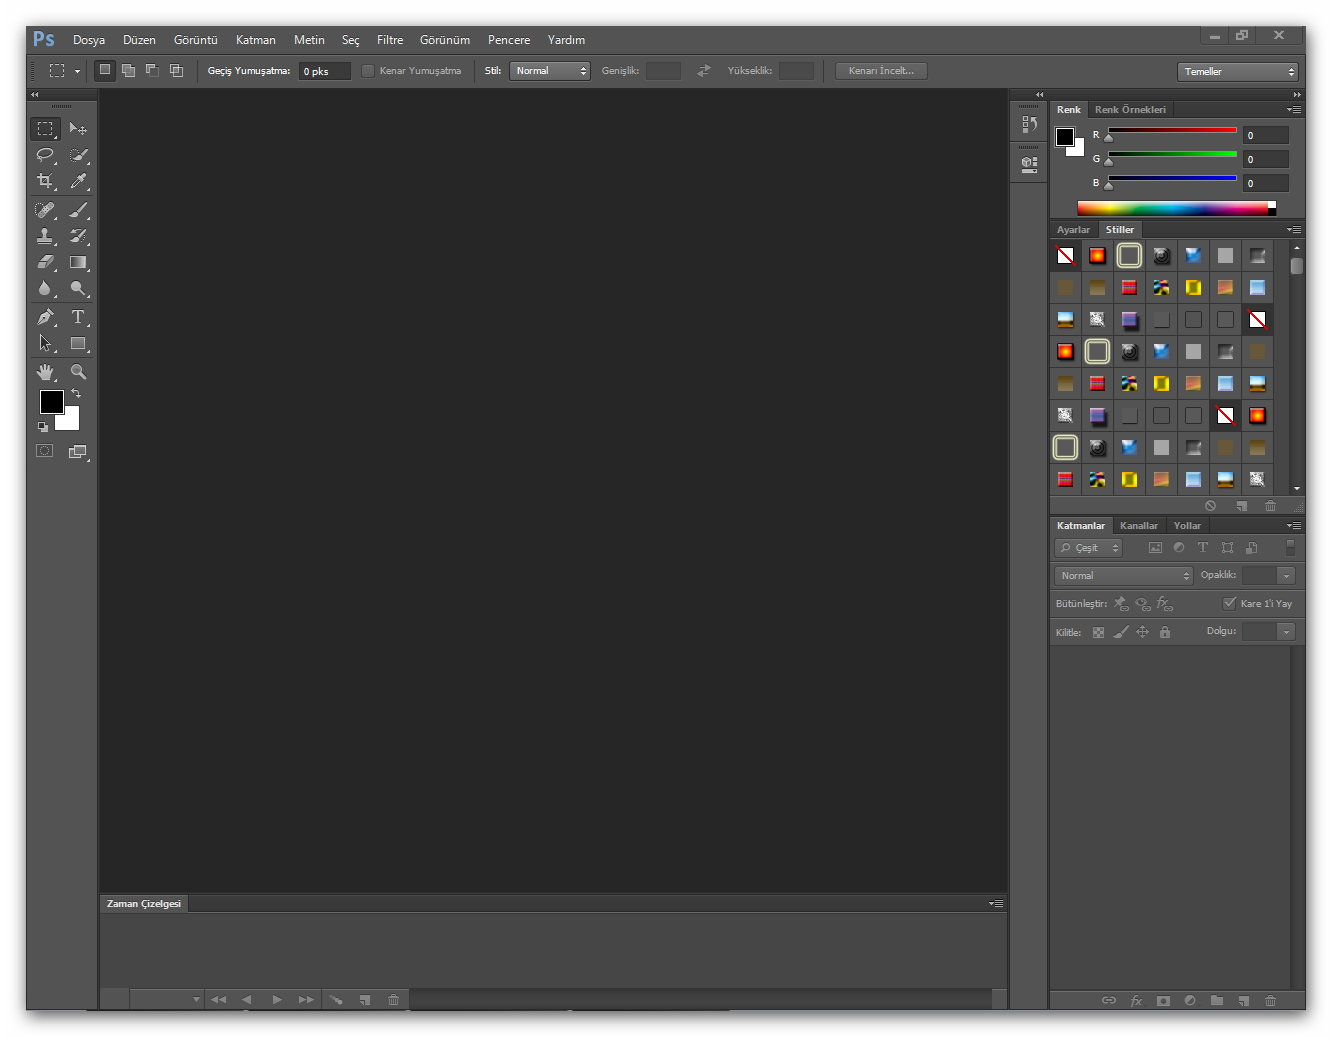Choose New Selection mode in options bar
Screen dimensions: 1332x1037
click(x=105, y=70)
